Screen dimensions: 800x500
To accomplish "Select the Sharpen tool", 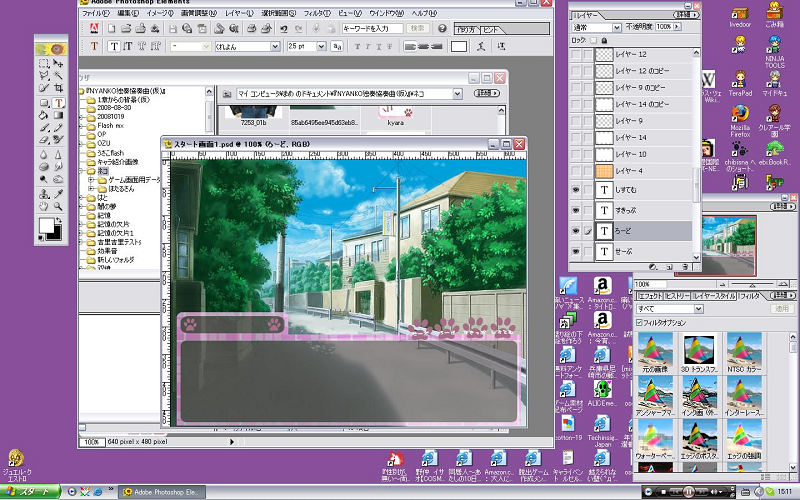I will [58, 155].
